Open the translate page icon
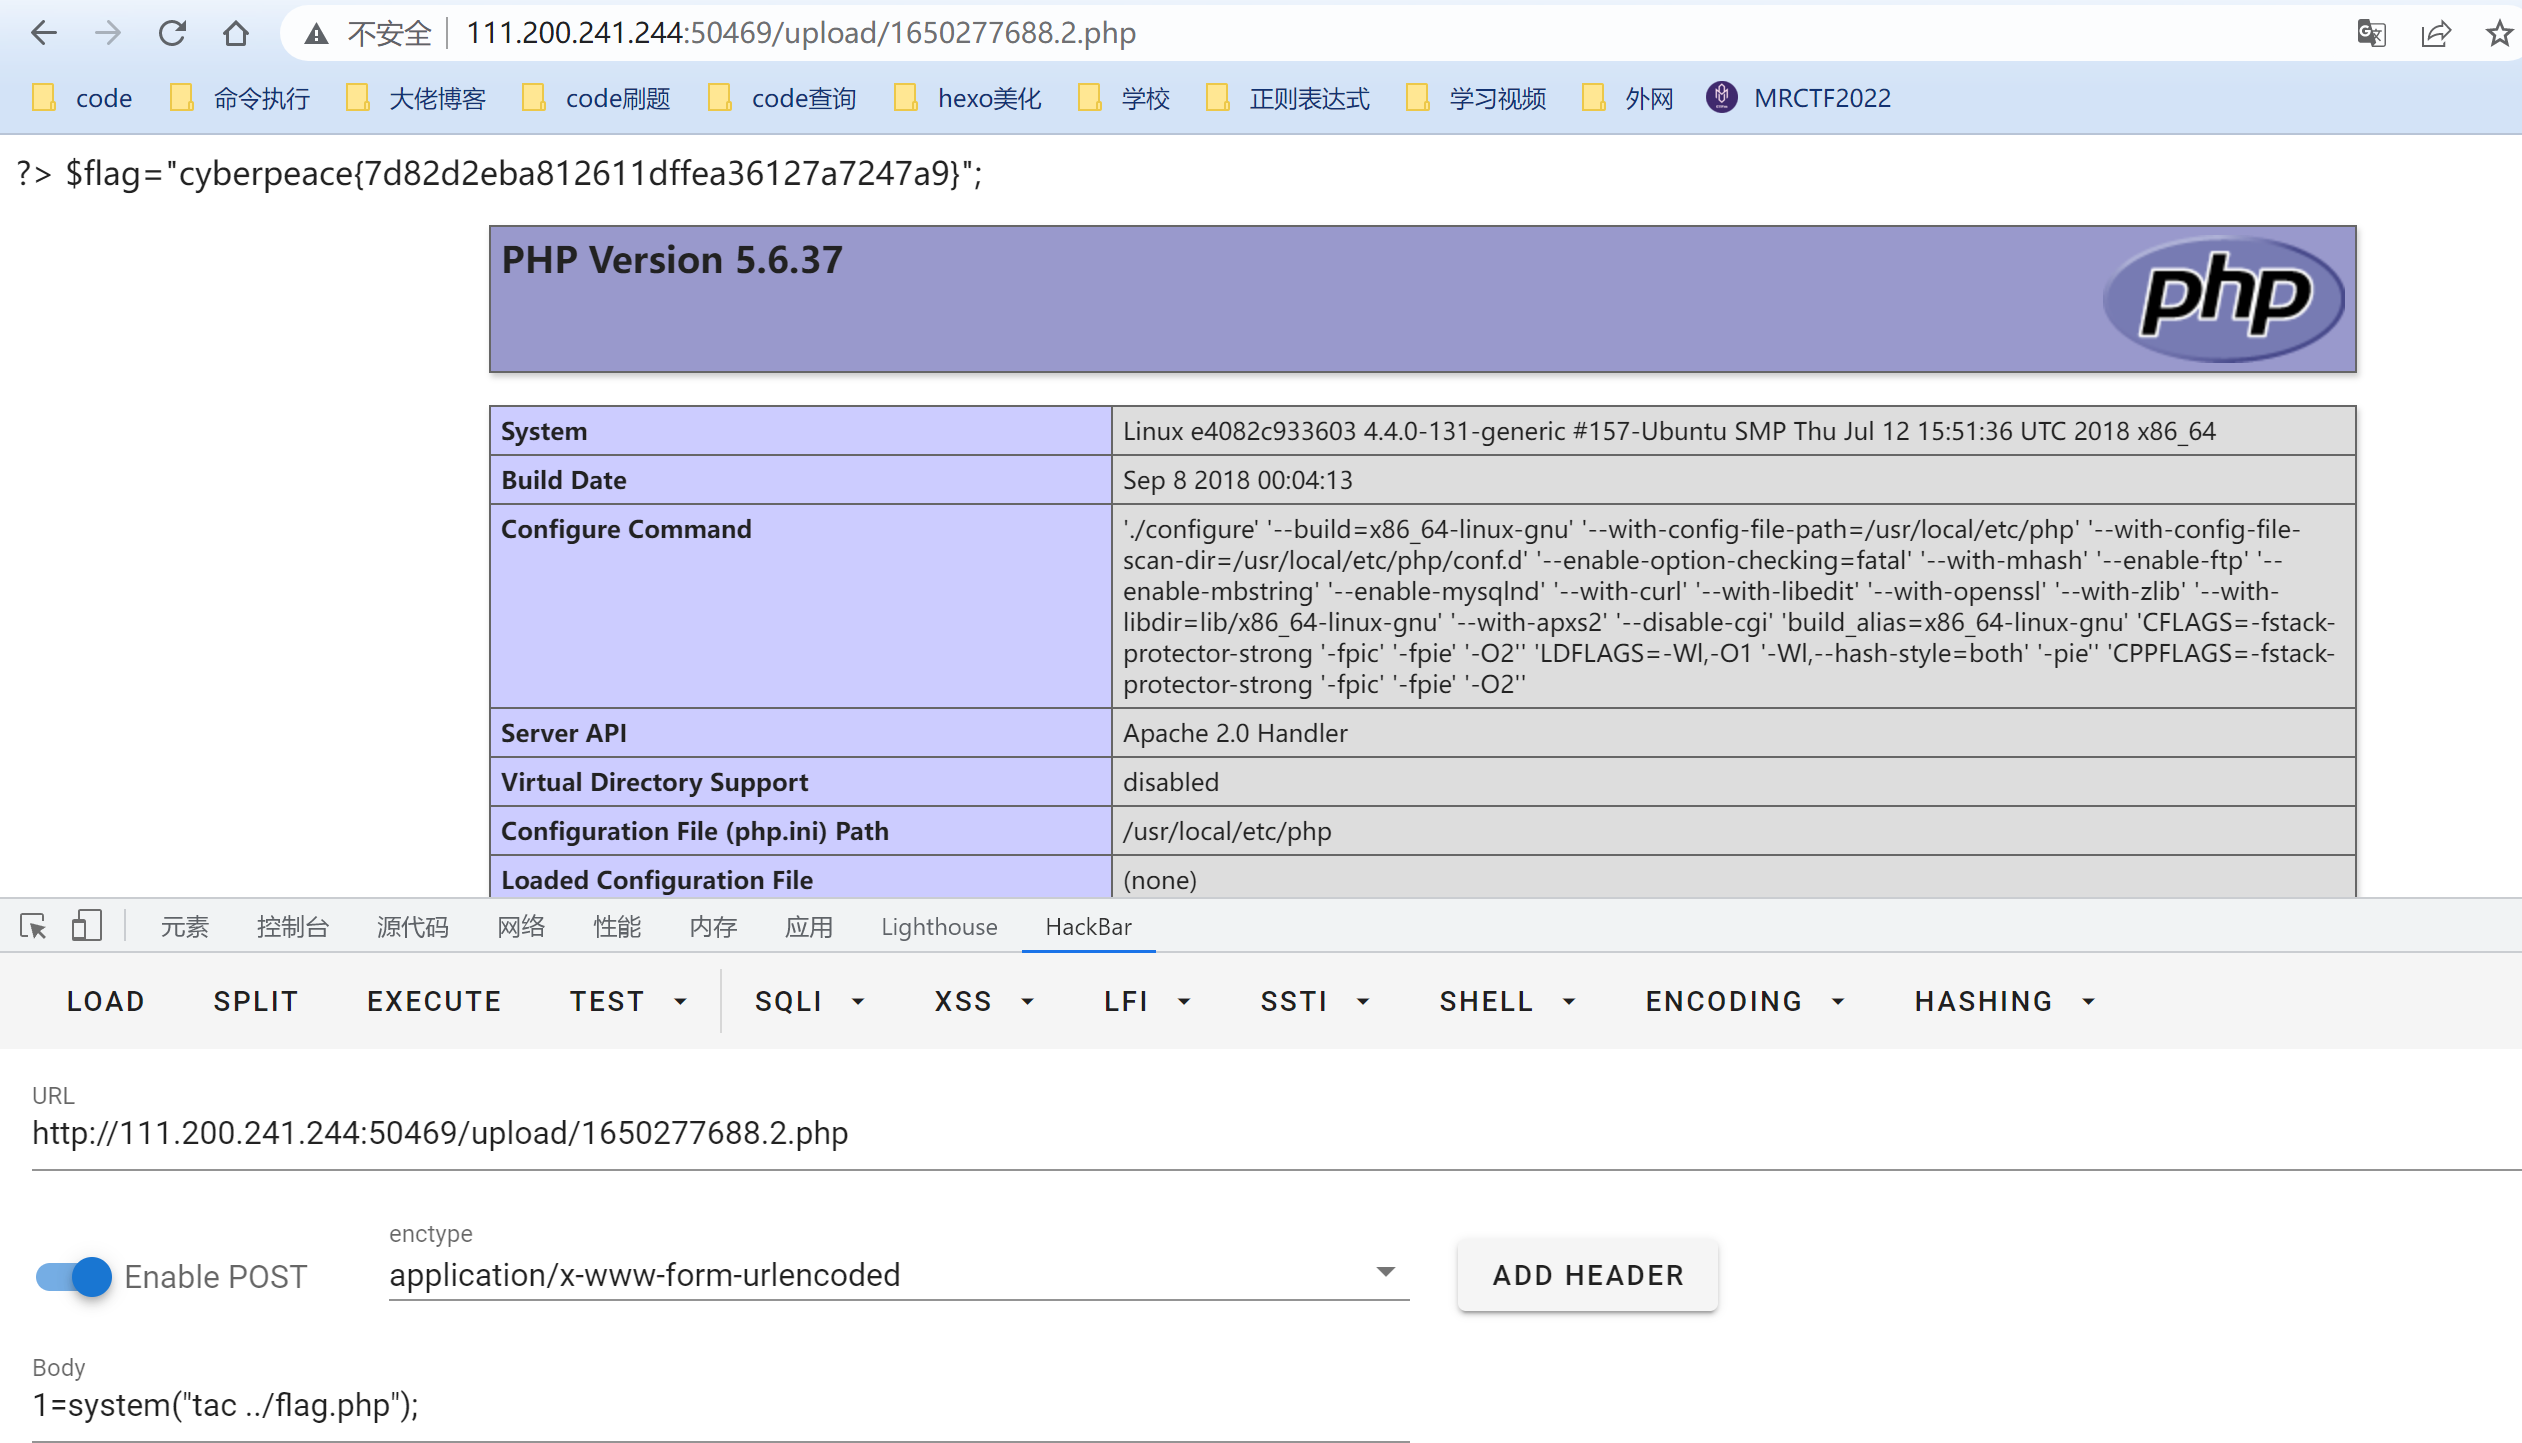The image size is (2522, 1443). coord(2371,34)
